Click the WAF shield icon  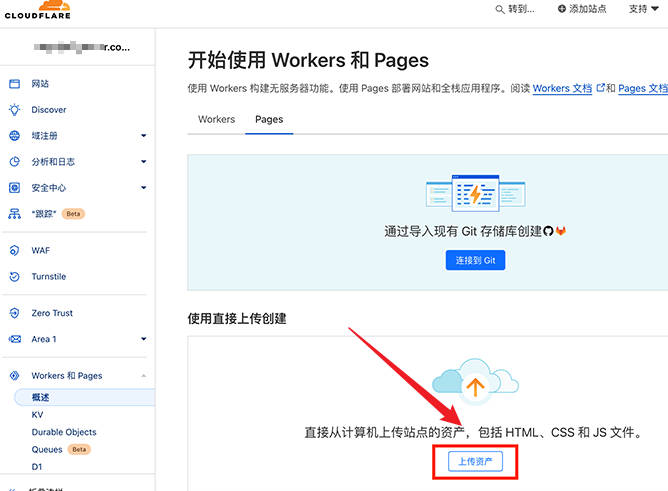(14, 250)
